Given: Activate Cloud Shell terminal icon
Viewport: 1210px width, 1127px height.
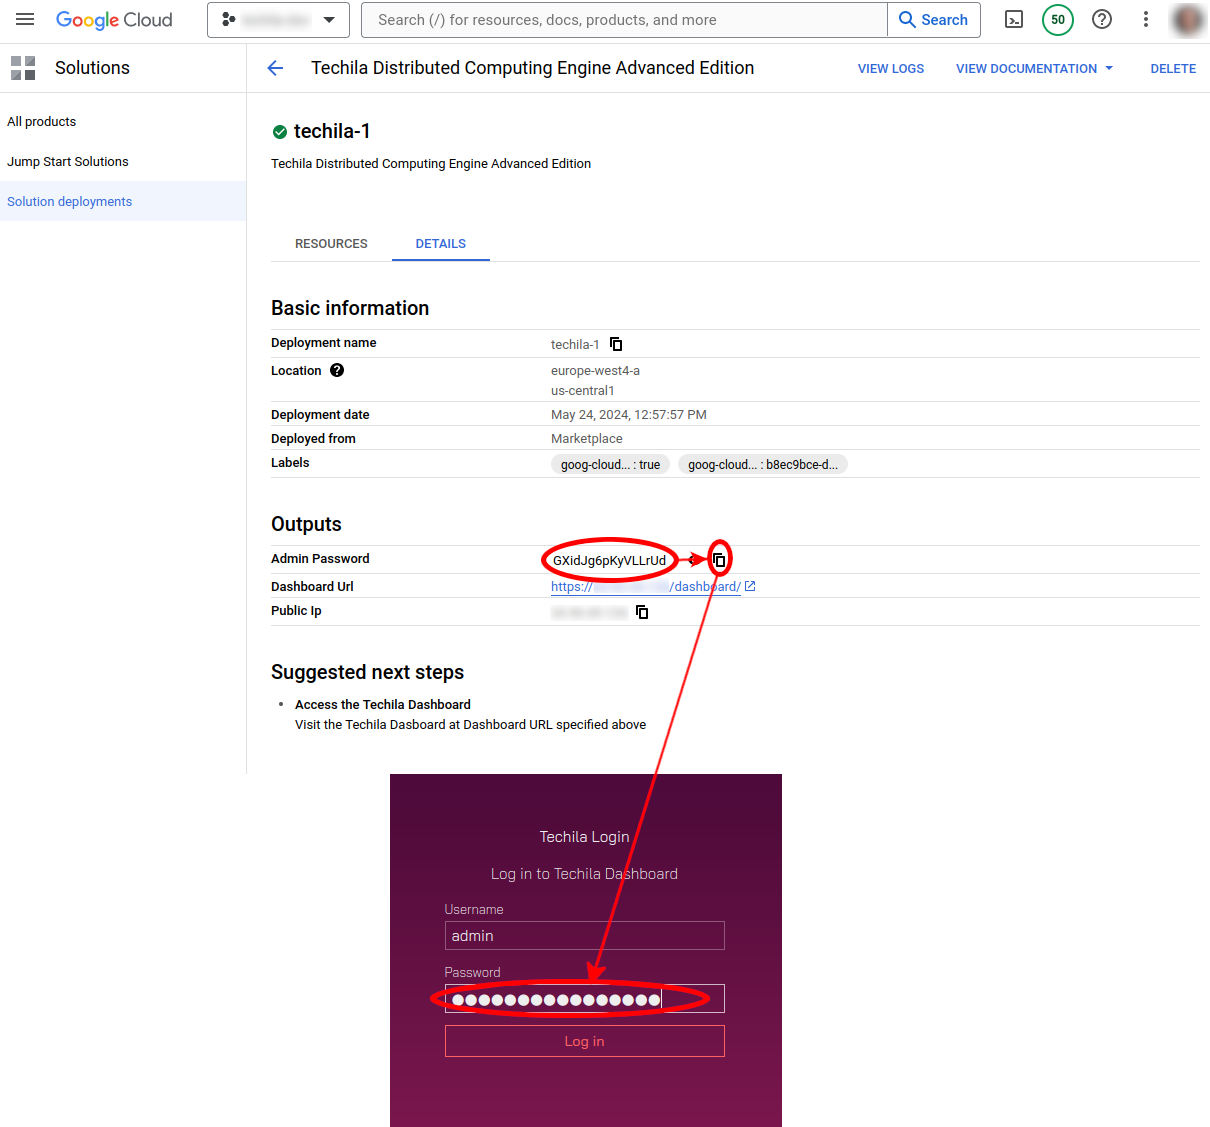Looking at the screenshot, I should click(1014, 20).
